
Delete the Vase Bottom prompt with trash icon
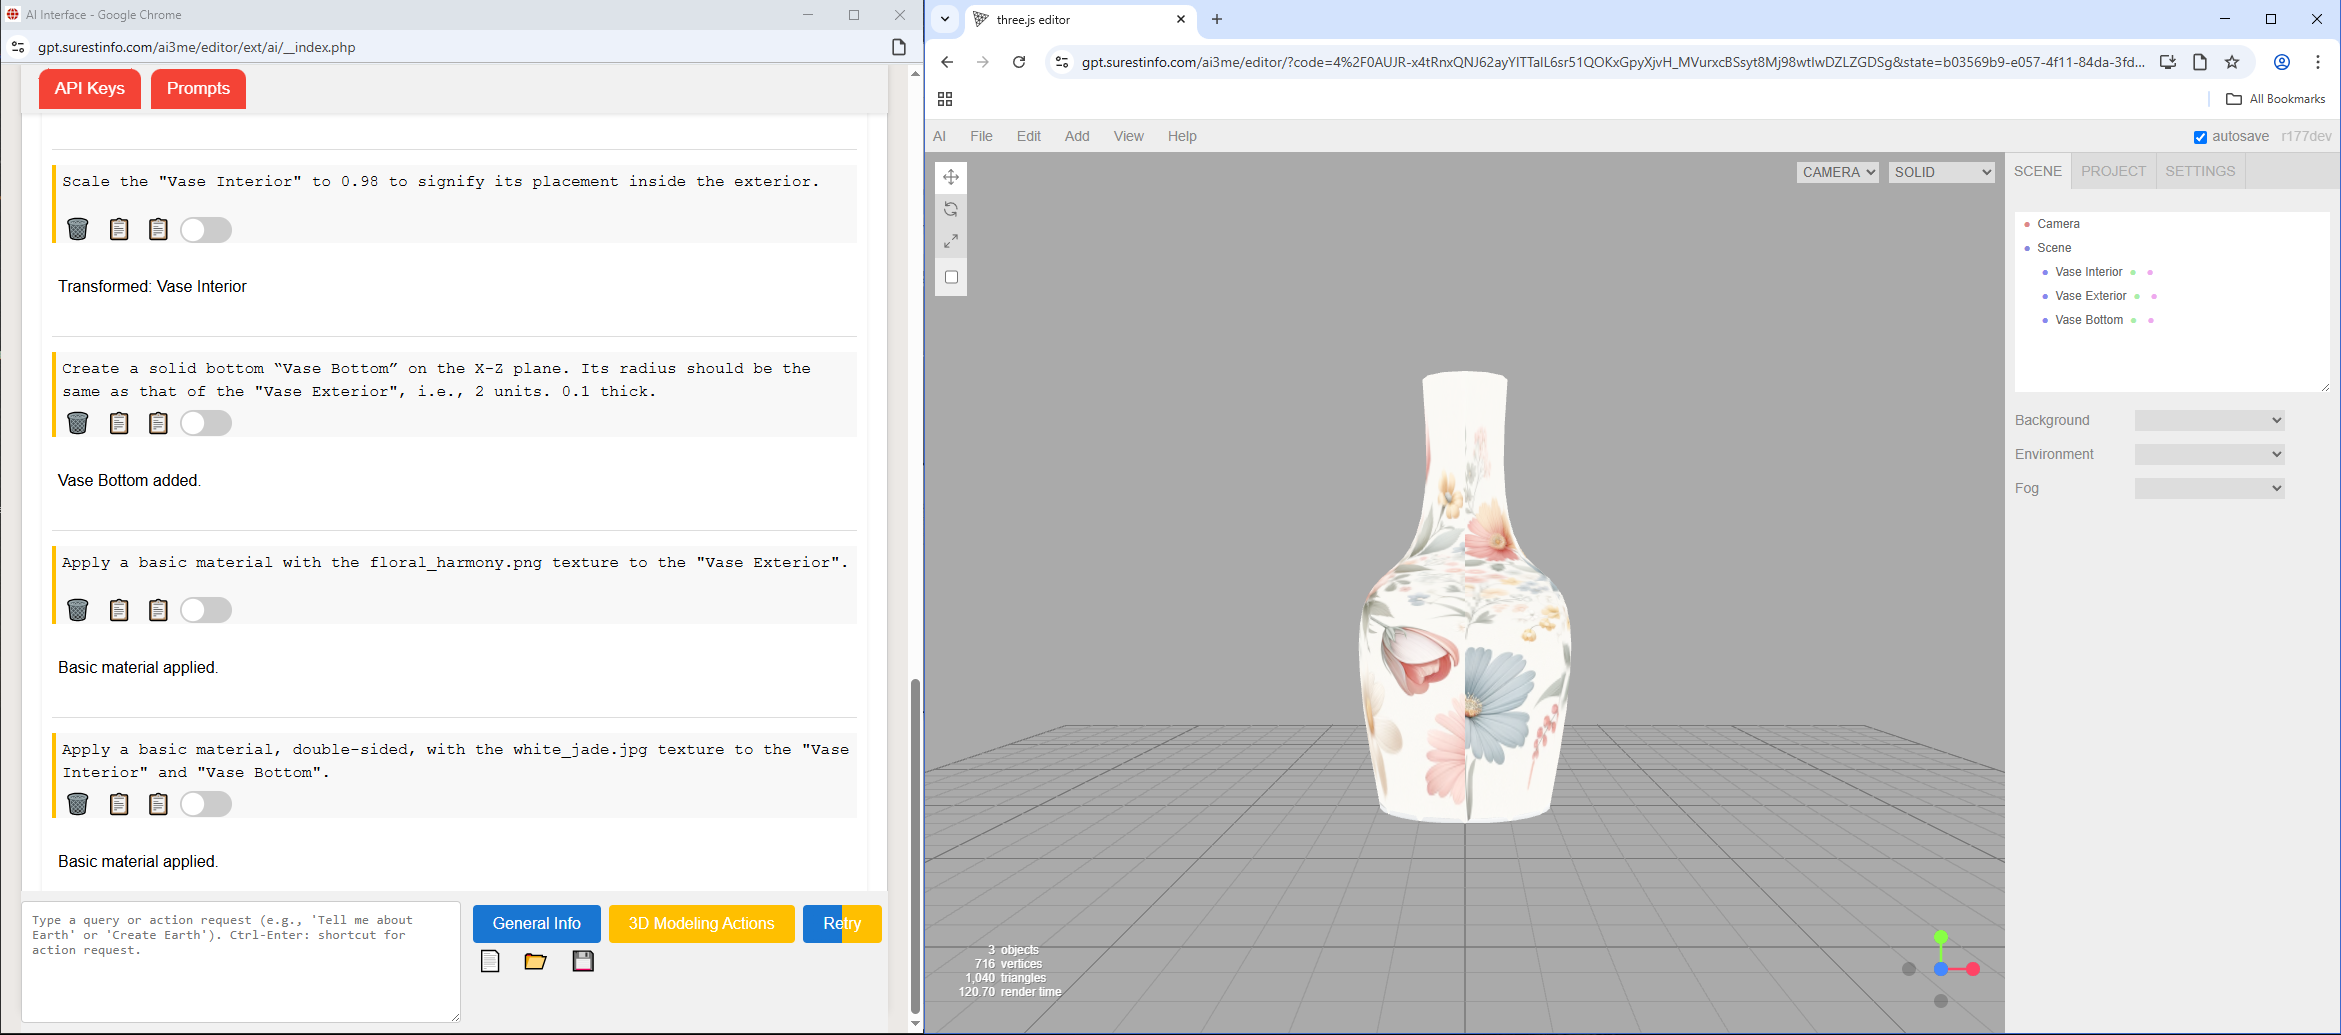(x=78, y=424)
